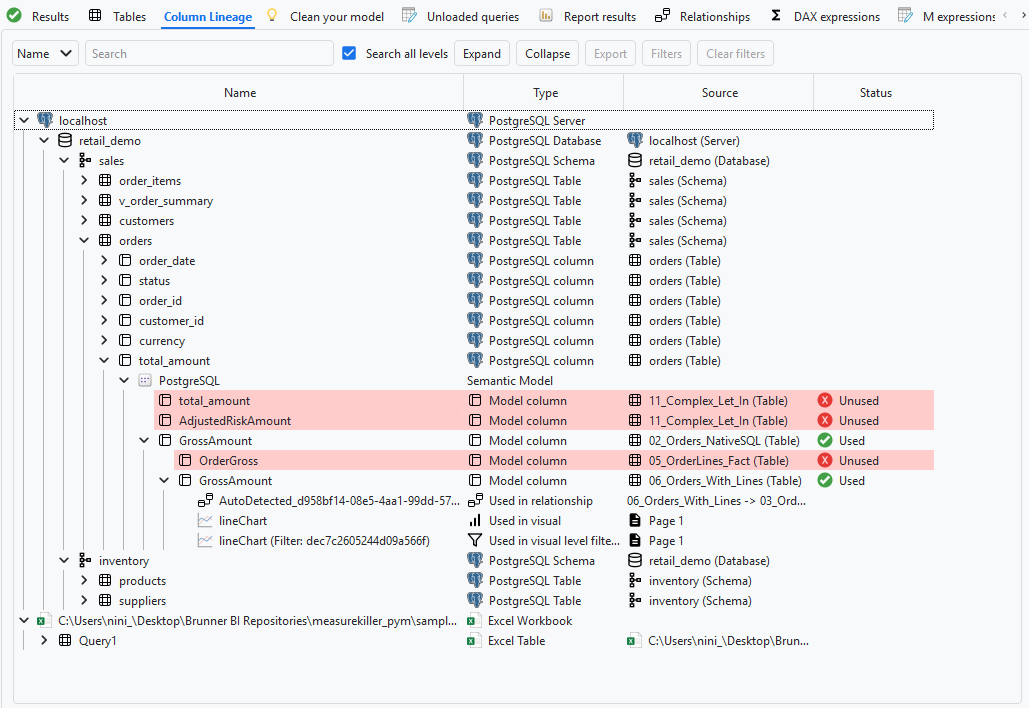Click the sigma DAX expressions icon
Screen dimensions: 1029x708
pyautogui.click(x=776, y=16)
